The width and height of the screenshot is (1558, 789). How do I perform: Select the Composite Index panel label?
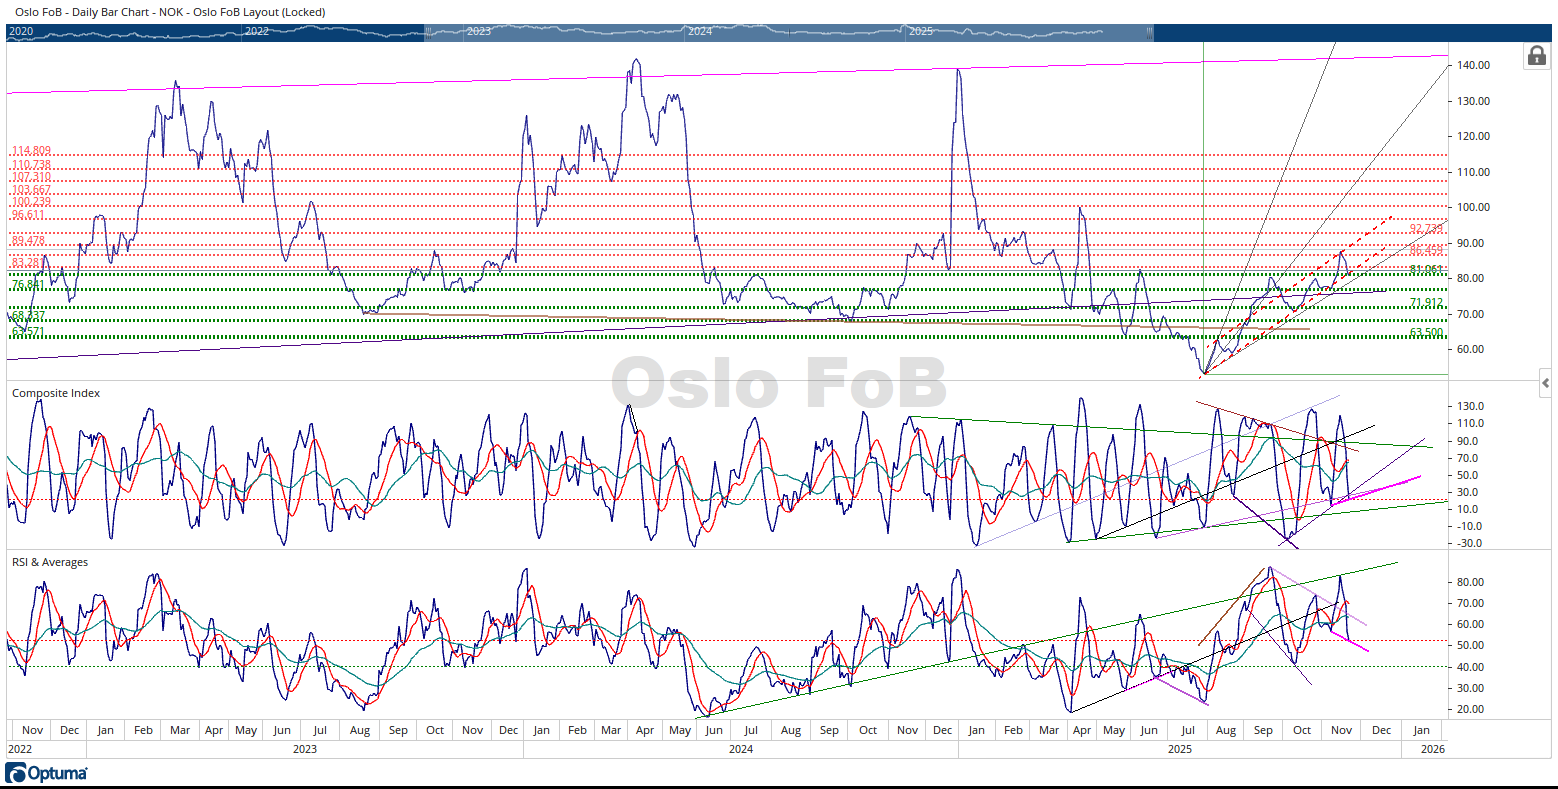56,393
